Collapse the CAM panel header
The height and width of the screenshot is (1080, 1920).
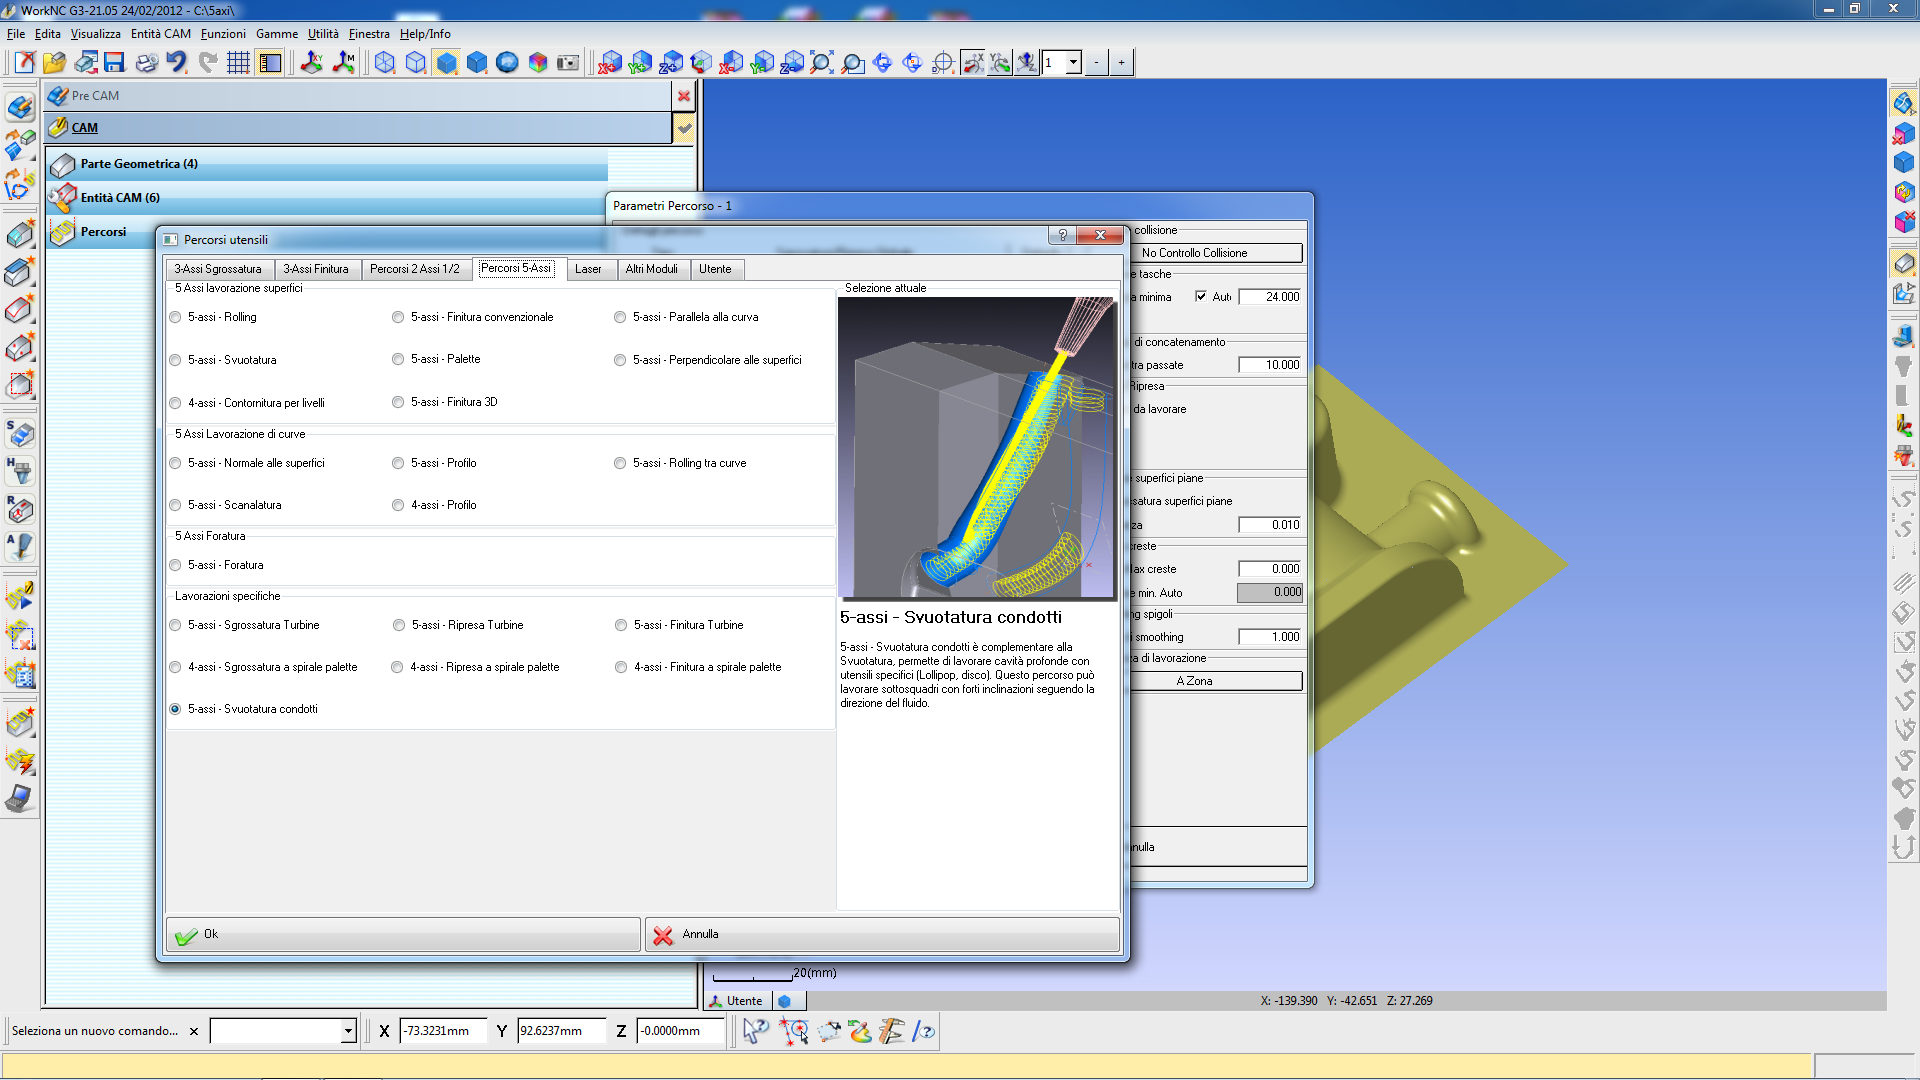(x=358, y=128)
